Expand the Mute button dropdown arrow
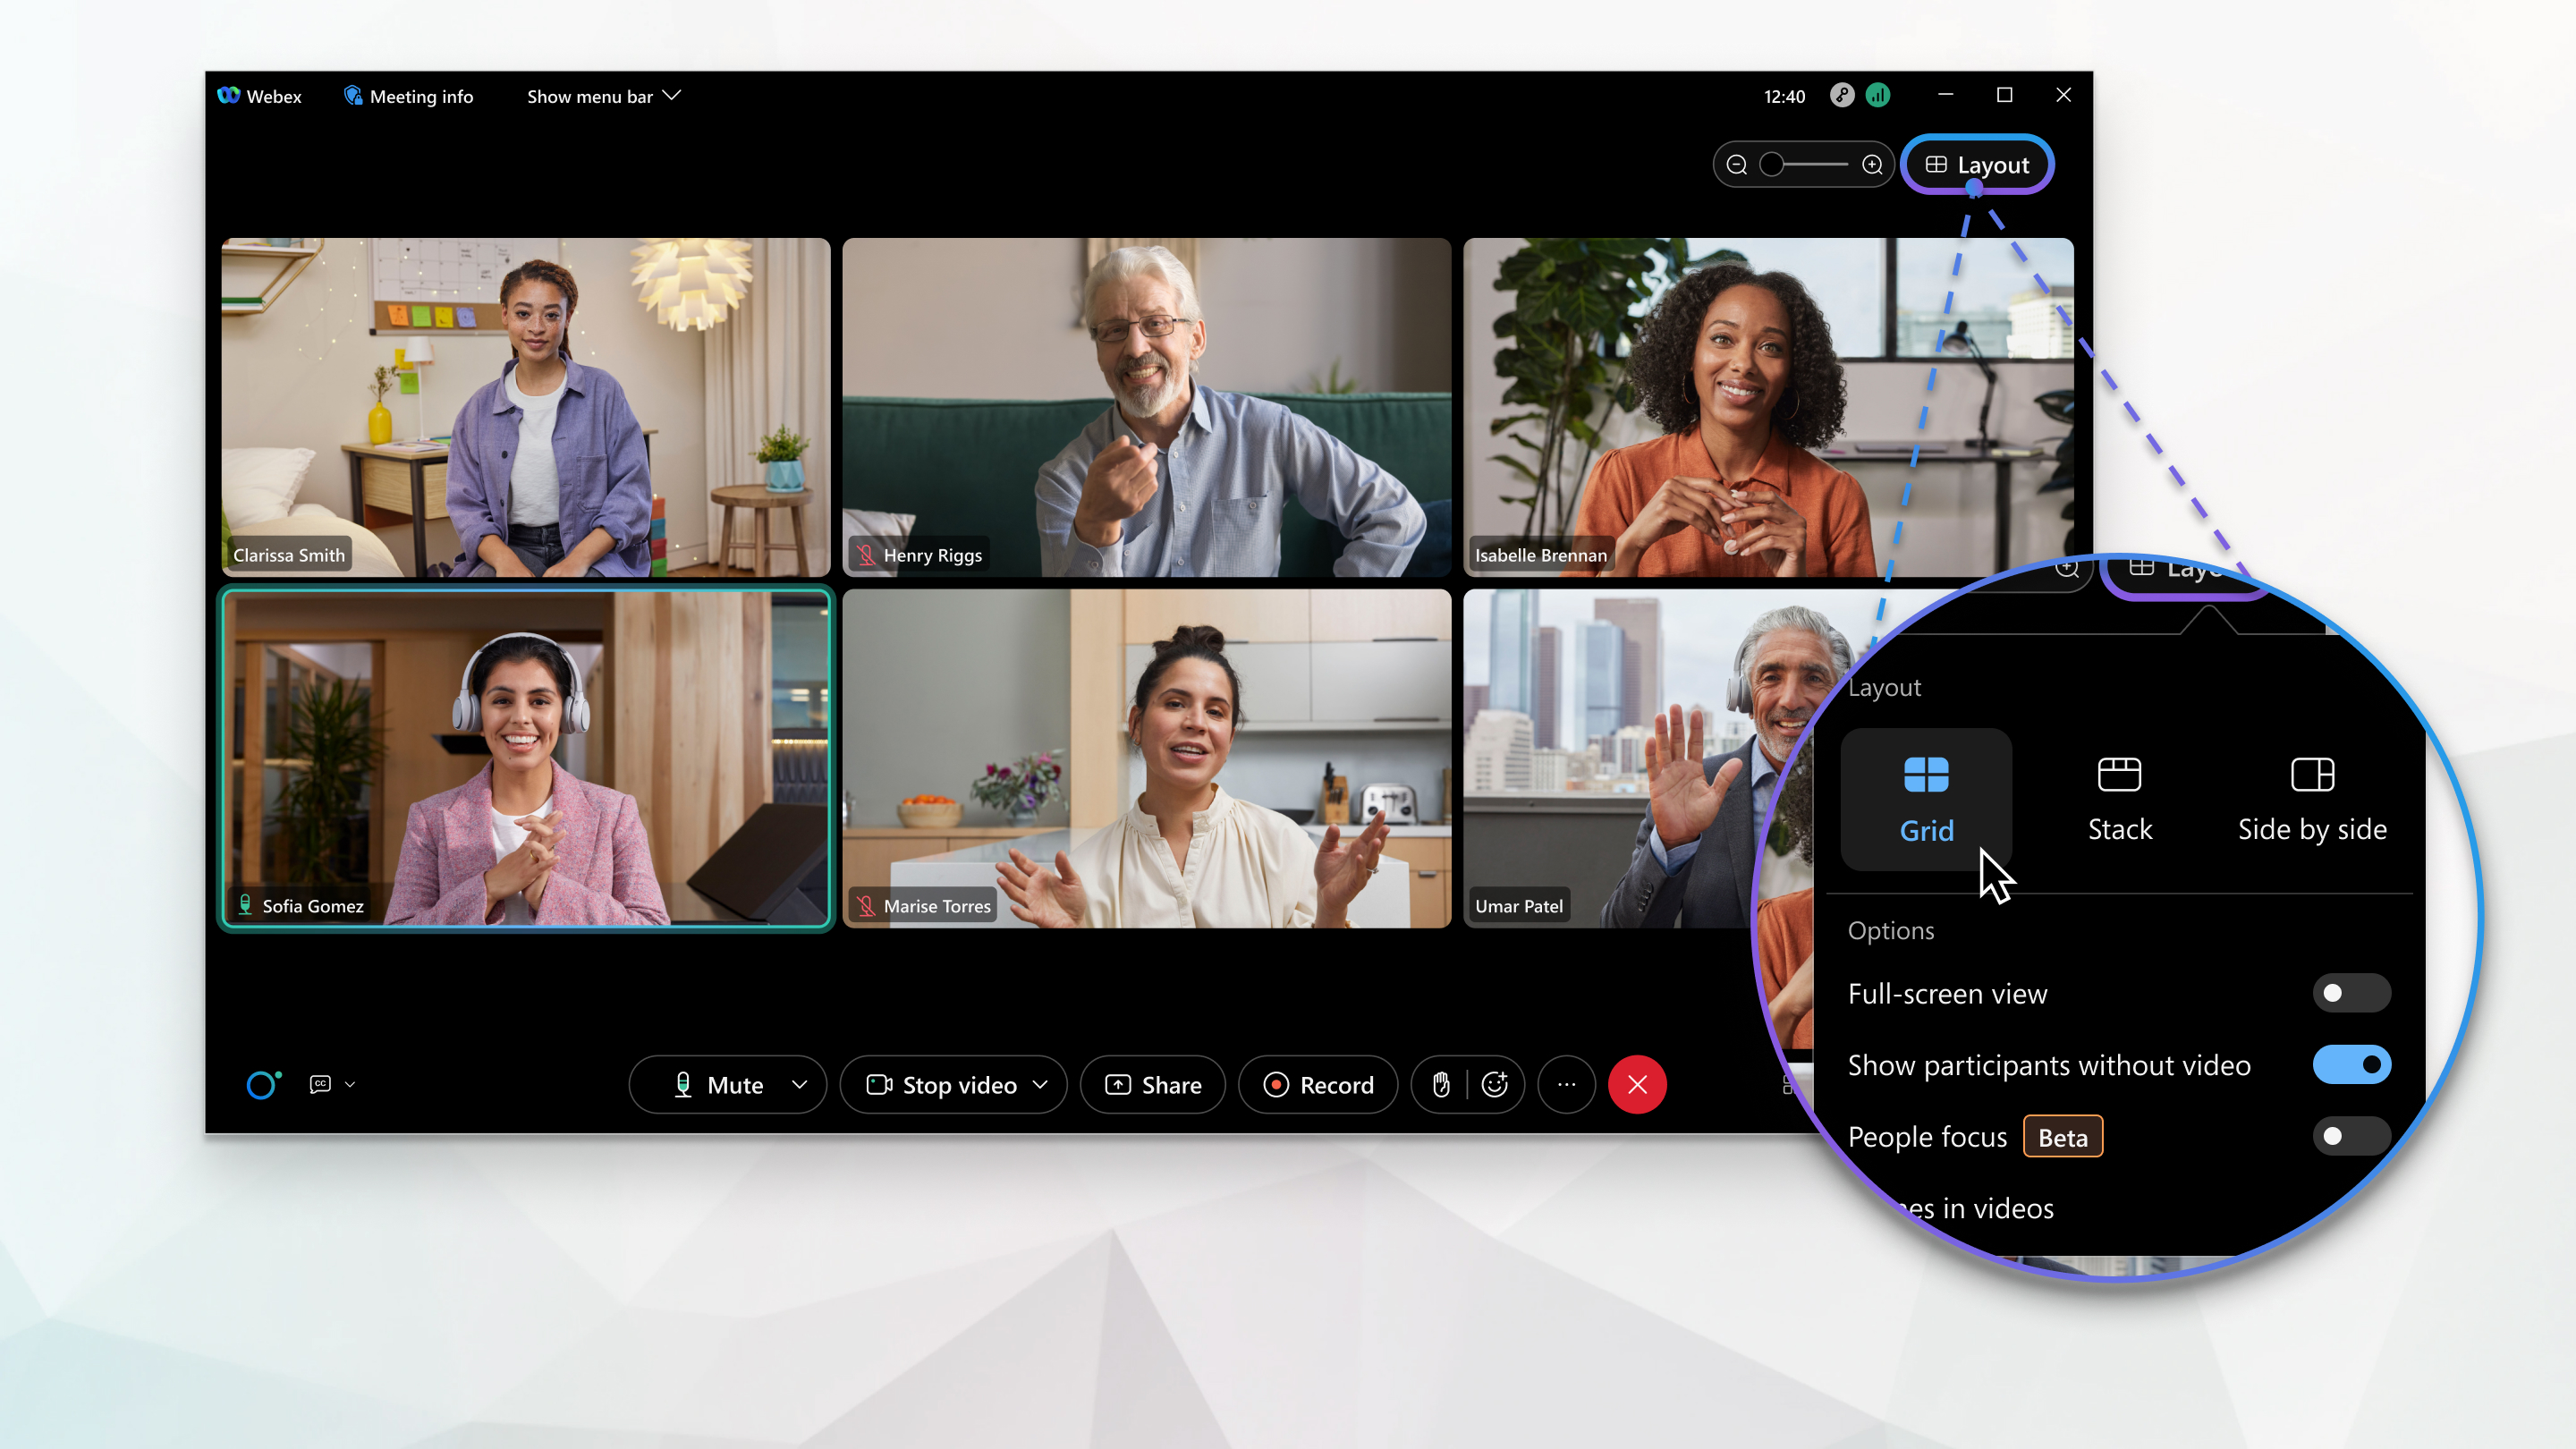 pyautogui.click(x=798, y=1085)
